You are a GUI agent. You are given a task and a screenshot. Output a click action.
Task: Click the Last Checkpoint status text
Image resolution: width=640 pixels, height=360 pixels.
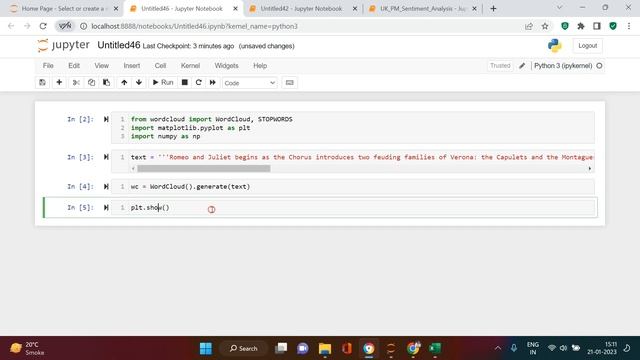tap(188, 46)
